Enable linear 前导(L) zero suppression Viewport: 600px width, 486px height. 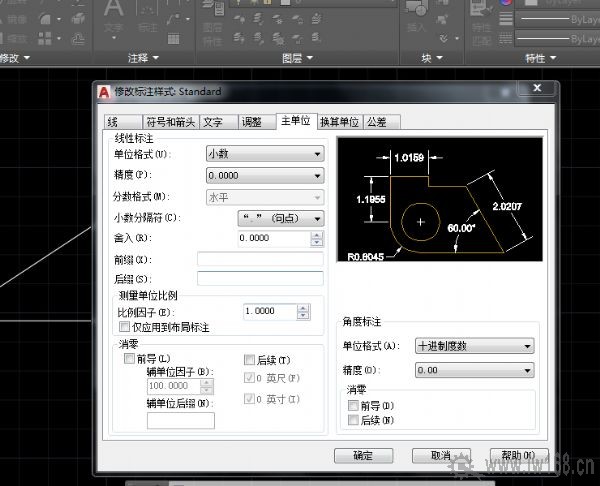[x=129, y=359]
